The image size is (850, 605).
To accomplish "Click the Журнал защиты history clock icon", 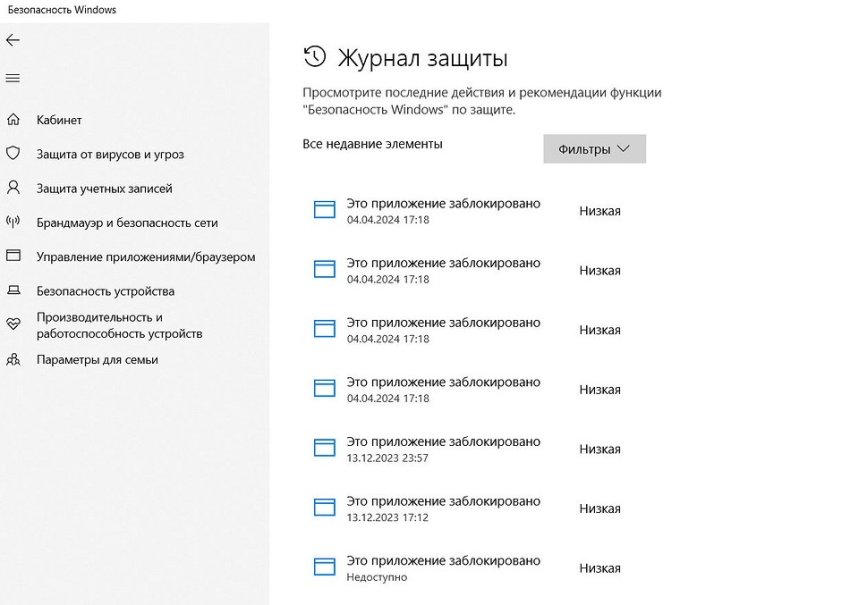I will coord(314,56).
